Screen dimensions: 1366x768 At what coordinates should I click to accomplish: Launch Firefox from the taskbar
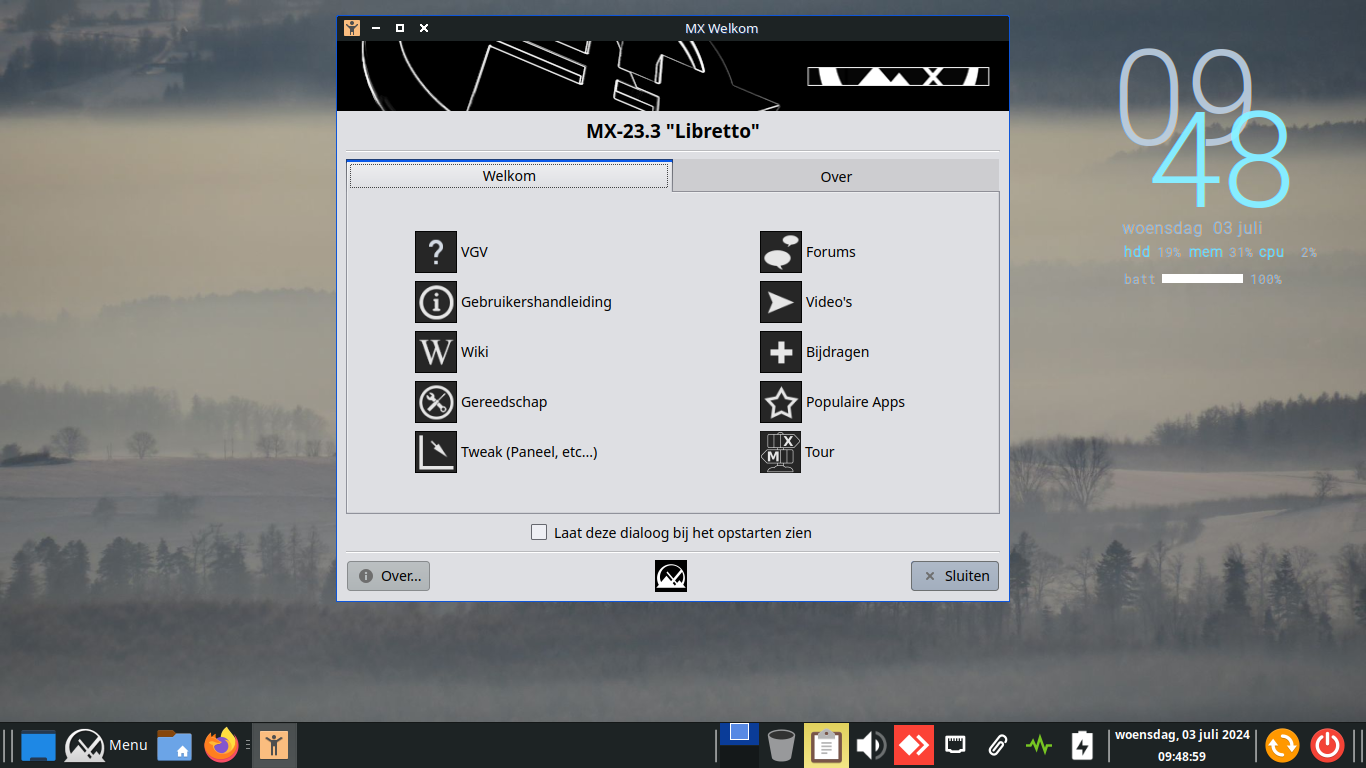point(221,745)
